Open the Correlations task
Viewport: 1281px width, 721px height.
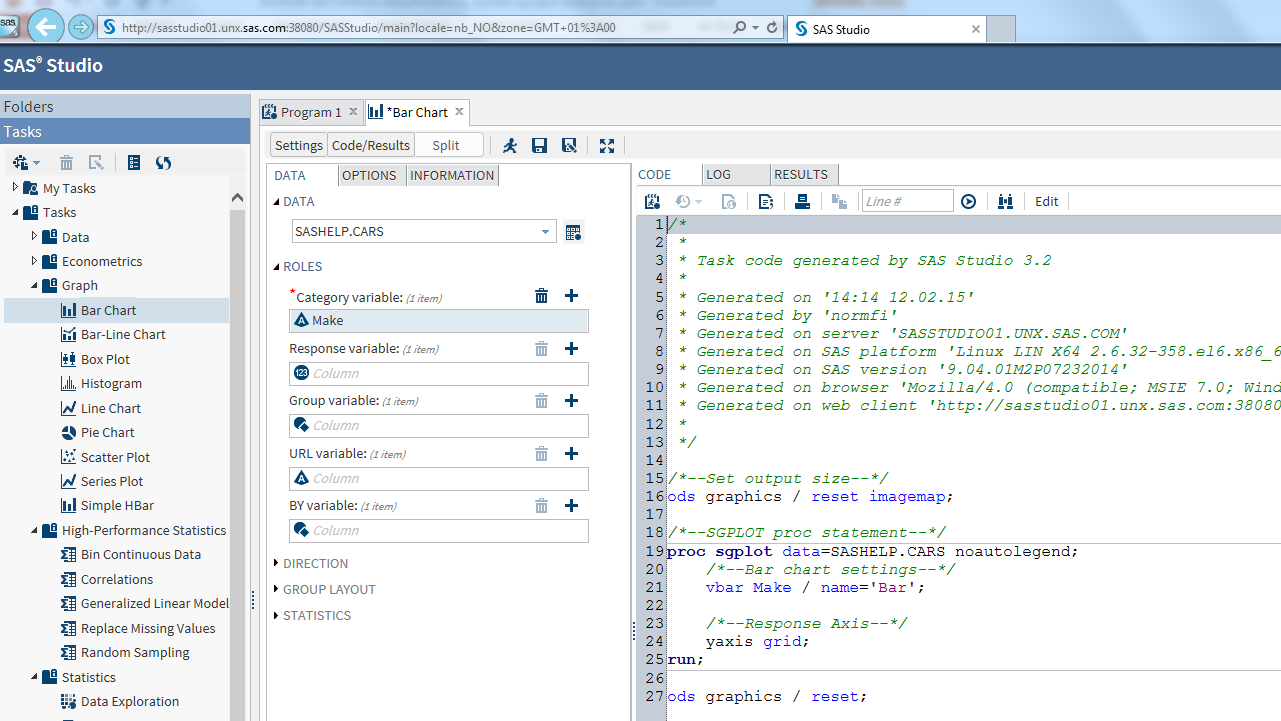point(117,579)
